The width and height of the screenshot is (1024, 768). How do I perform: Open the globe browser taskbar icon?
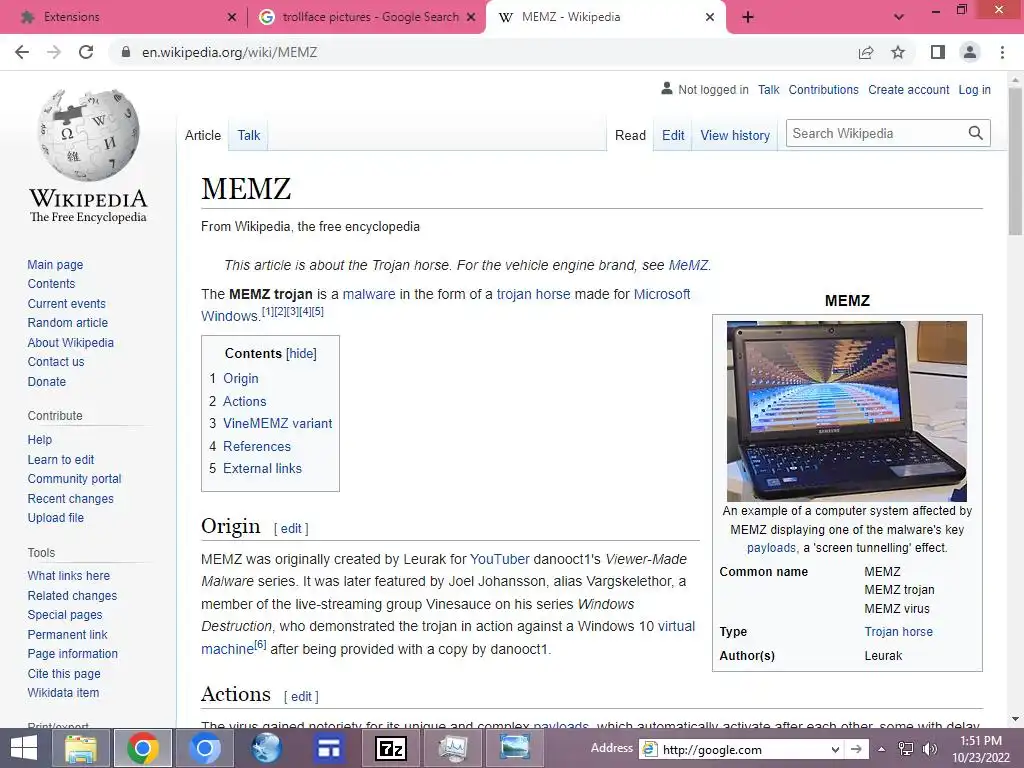(x=266, y=748)
